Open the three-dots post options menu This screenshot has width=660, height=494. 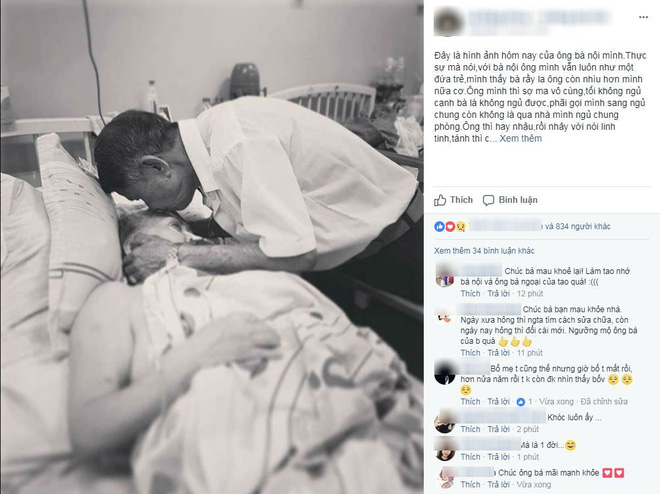[643, 17]
